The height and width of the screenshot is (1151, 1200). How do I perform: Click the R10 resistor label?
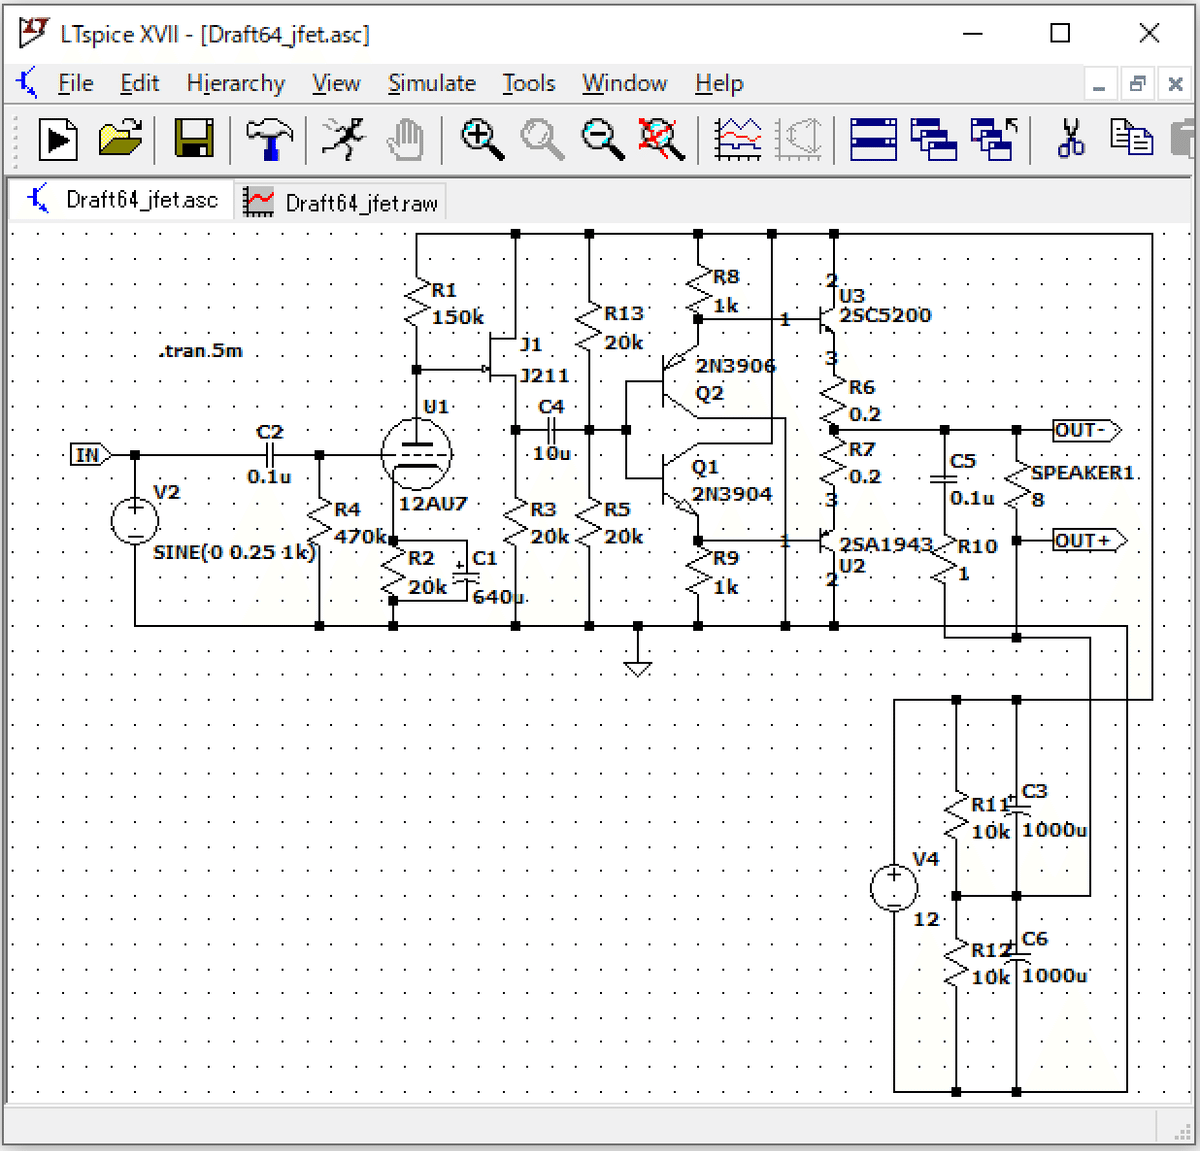[978, 546]
